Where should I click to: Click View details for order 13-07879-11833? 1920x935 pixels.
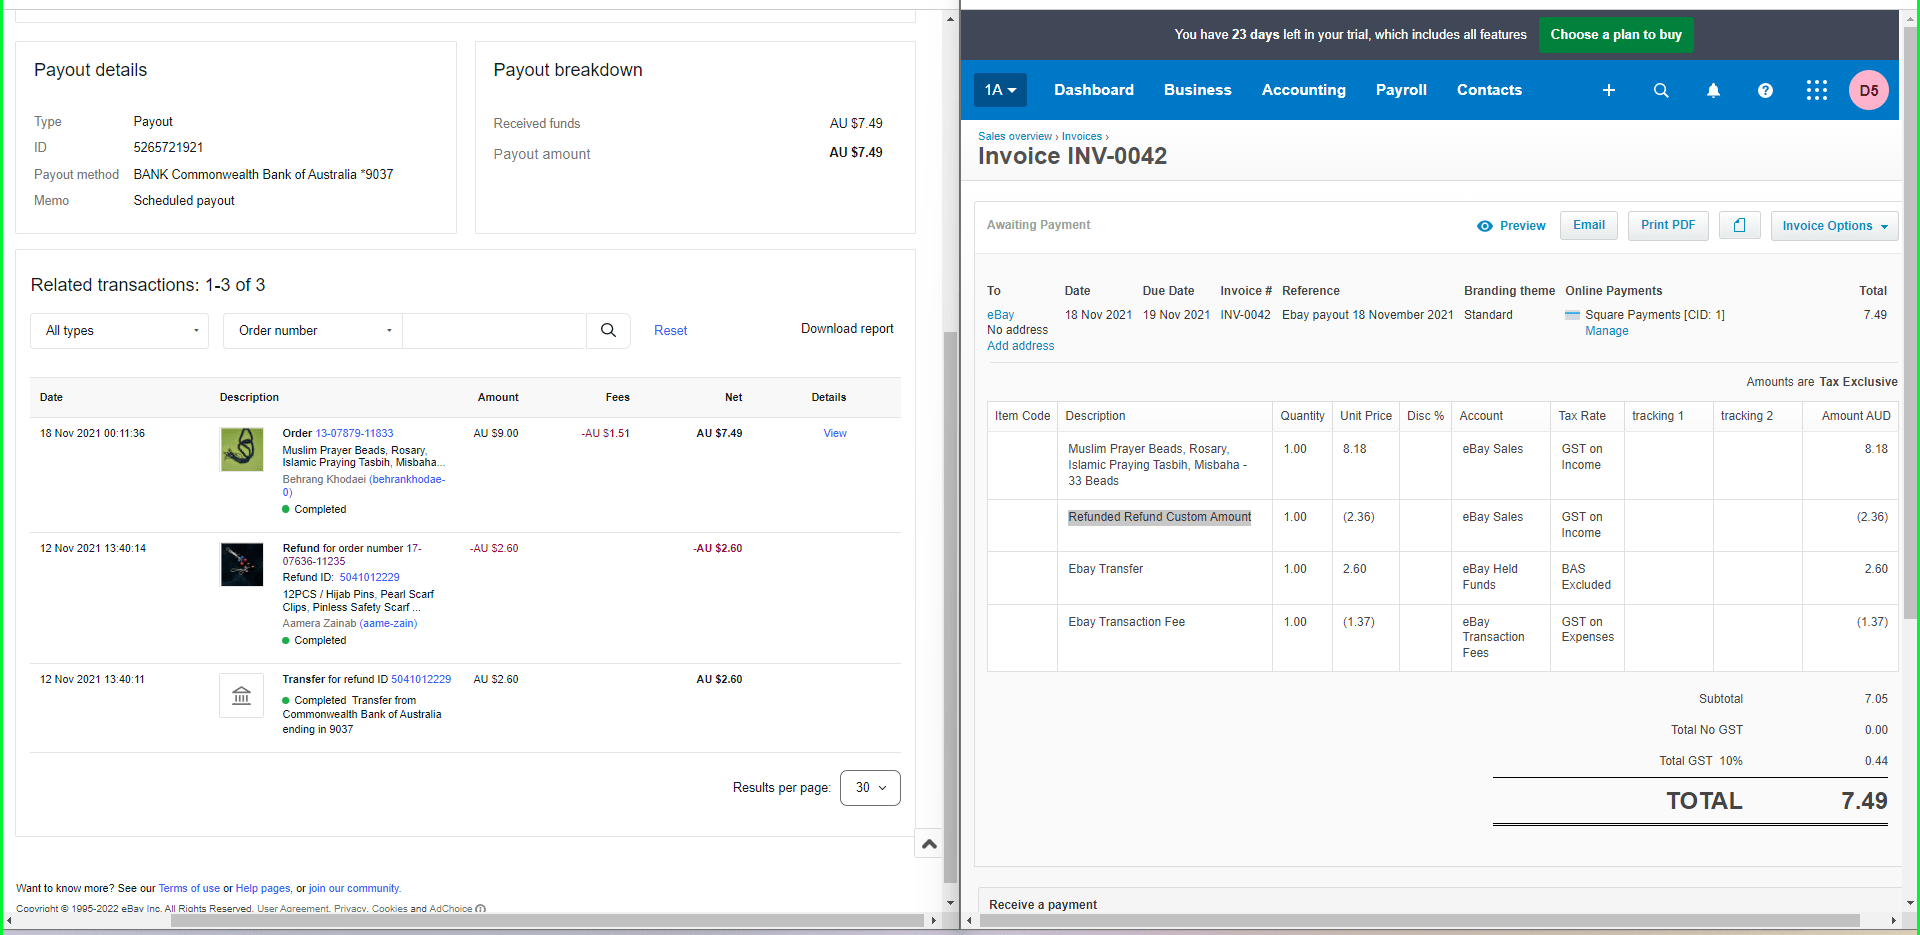coord(835,434)
